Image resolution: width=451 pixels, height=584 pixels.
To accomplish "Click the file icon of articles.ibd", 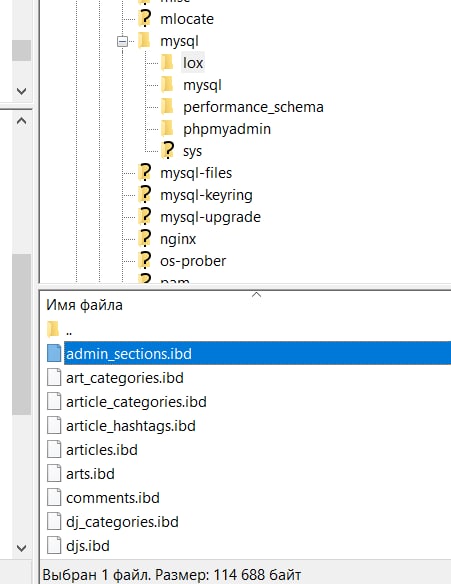I will pyautogui.click(x=54, y=450).
